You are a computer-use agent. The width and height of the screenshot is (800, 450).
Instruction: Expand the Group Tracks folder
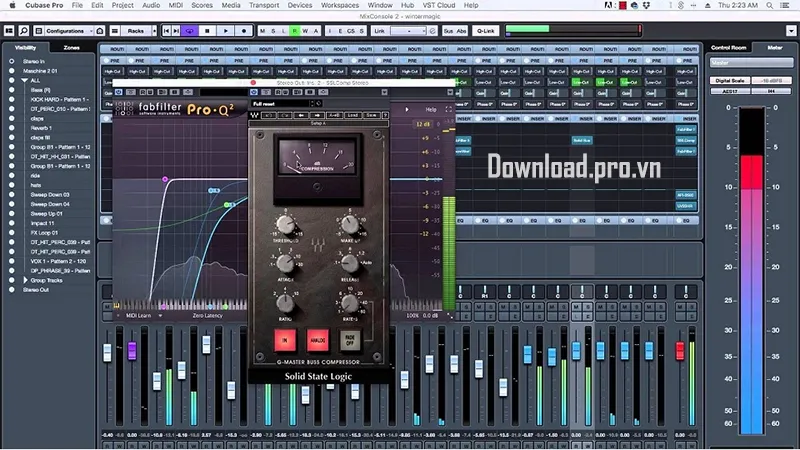[x=25, y=280]
